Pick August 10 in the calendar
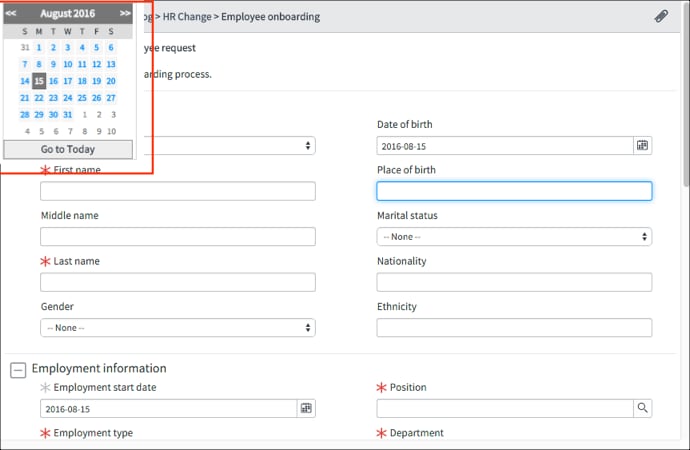Image resolution: width=690 pixels, height=450 pixels. tap(68, 64)
